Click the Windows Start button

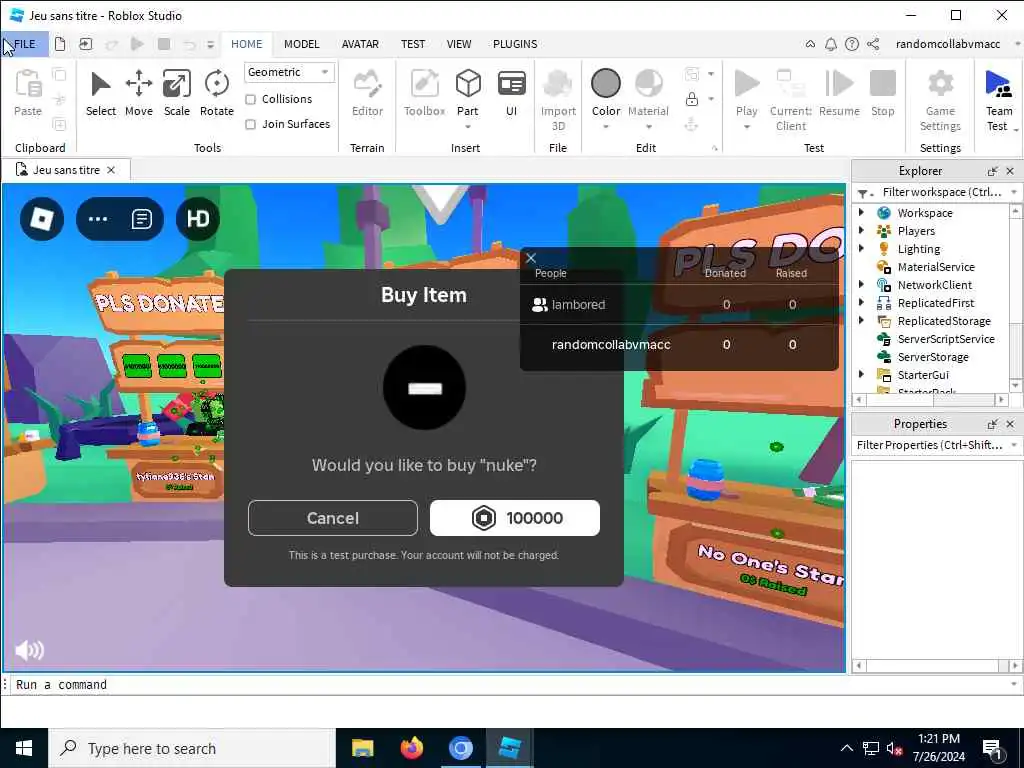[x=24, y=748]
